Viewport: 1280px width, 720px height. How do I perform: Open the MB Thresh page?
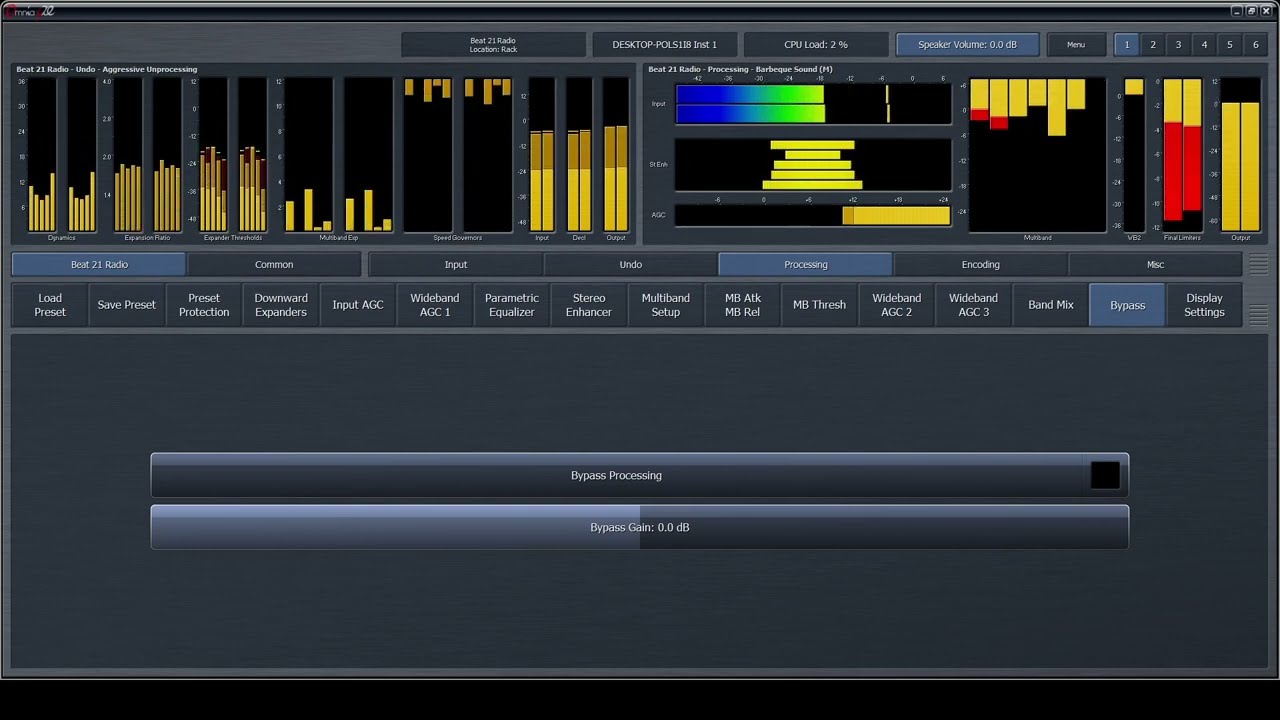[x=820, y=305]
